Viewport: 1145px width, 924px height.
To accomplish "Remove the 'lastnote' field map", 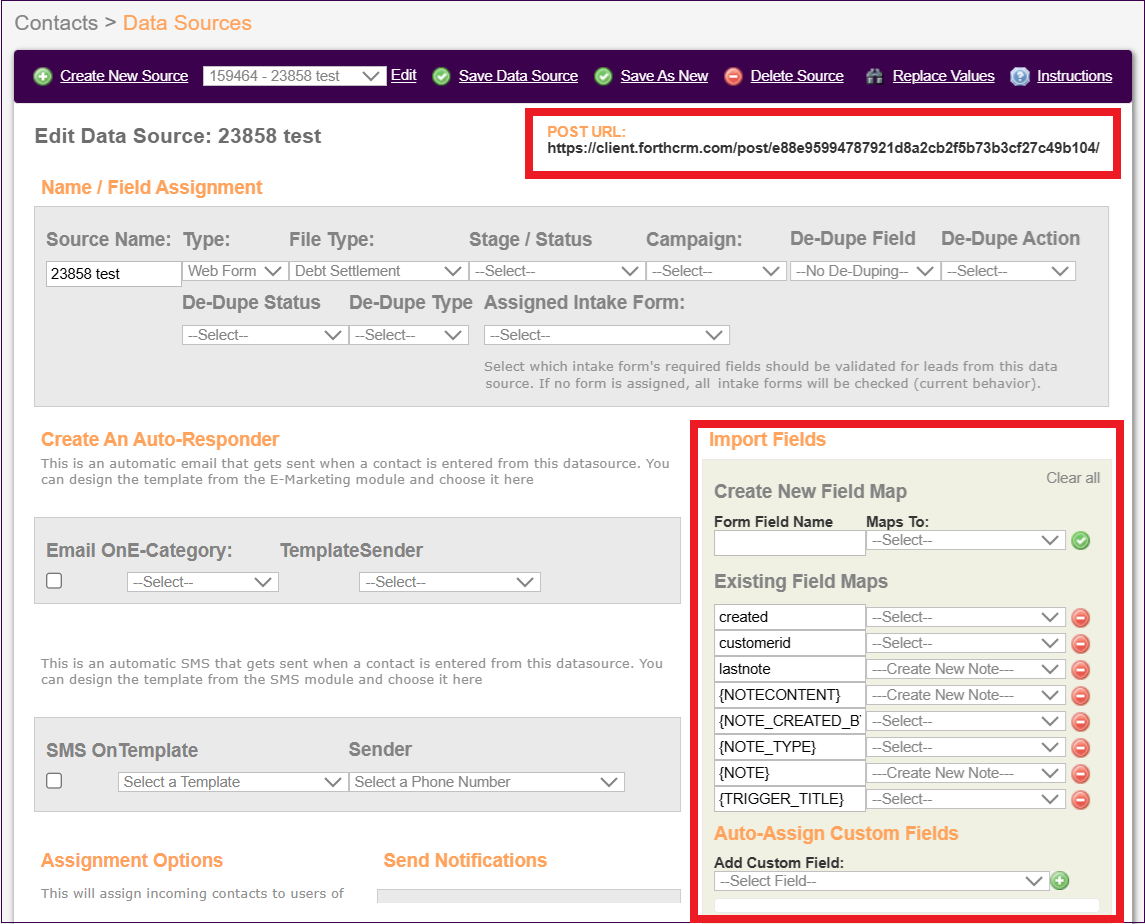I will (x=1081, y=670).
